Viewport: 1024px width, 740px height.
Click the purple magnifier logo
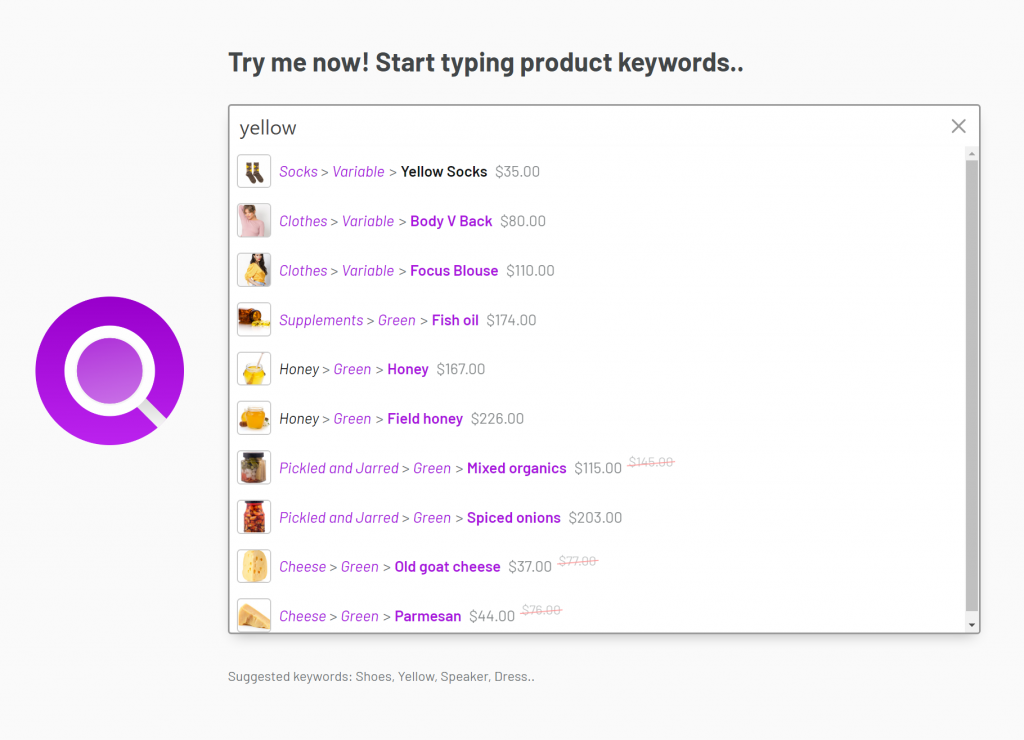coord(109,370)
